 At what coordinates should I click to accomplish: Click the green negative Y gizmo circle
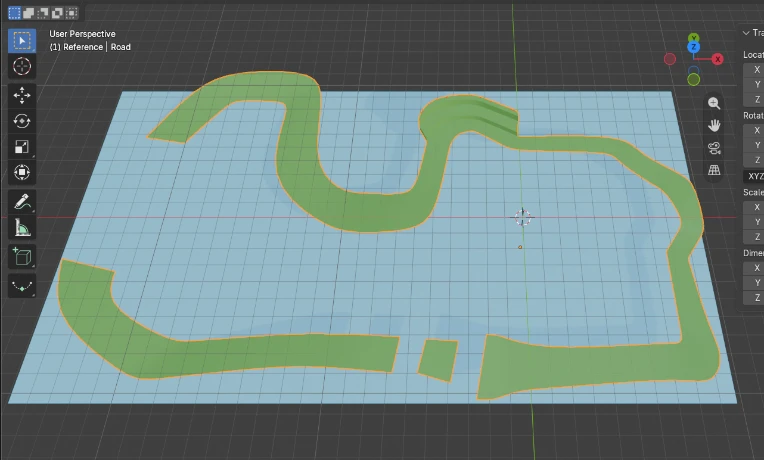pyautogui.click(x=693, y=79)
